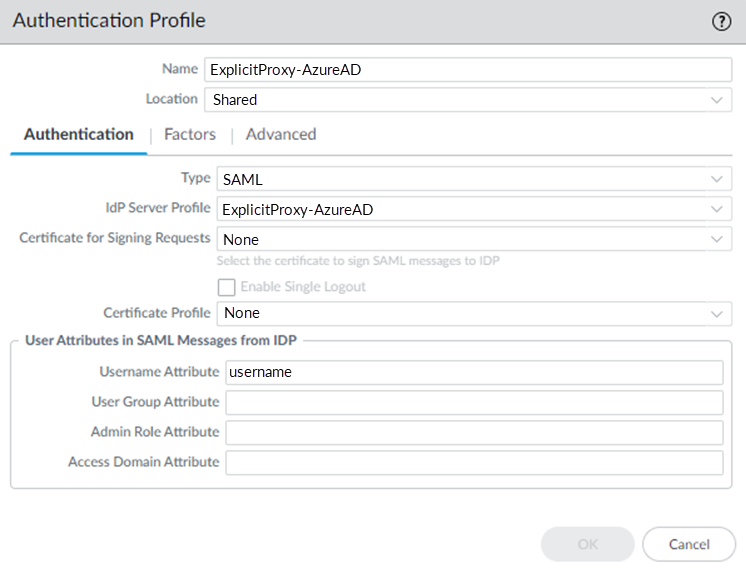Focus the User Group Attribute field
The height and width of the screenshot is (578, 746).
click(x=474, y=402)
